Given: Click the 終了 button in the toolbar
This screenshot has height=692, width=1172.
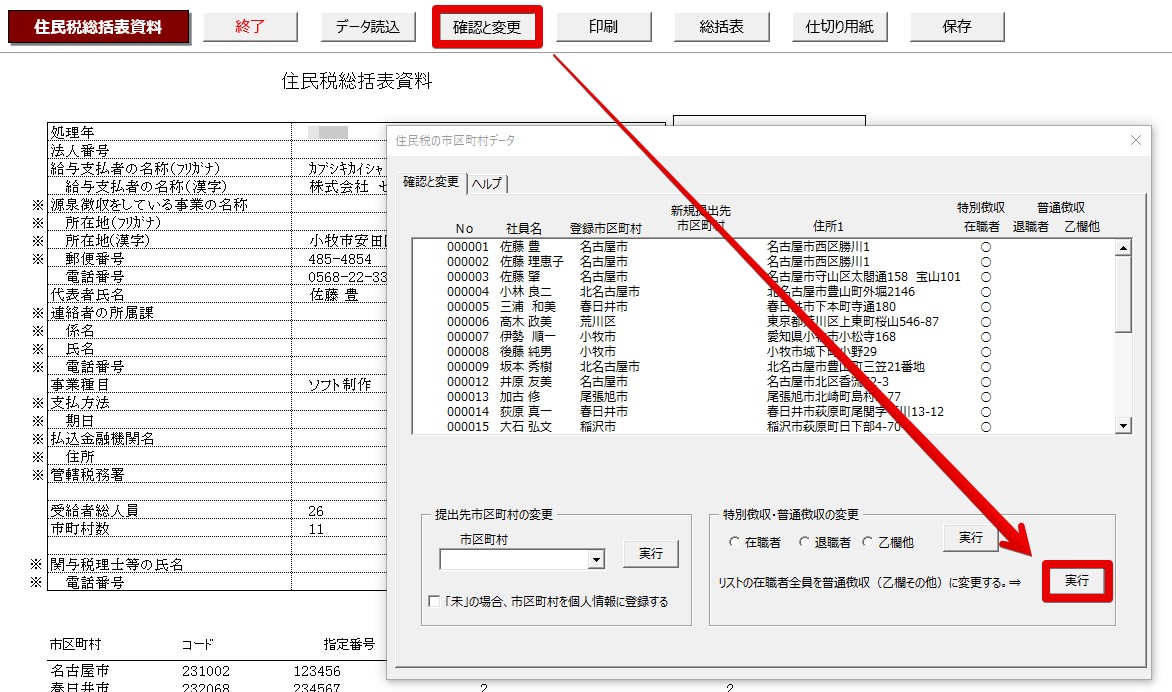Looking at the screenshot, I should coord(250,27).
